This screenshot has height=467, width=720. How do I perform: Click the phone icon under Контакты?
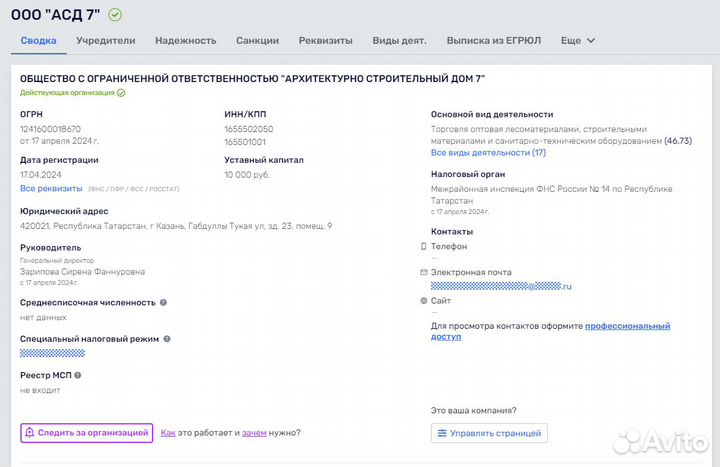424,246
